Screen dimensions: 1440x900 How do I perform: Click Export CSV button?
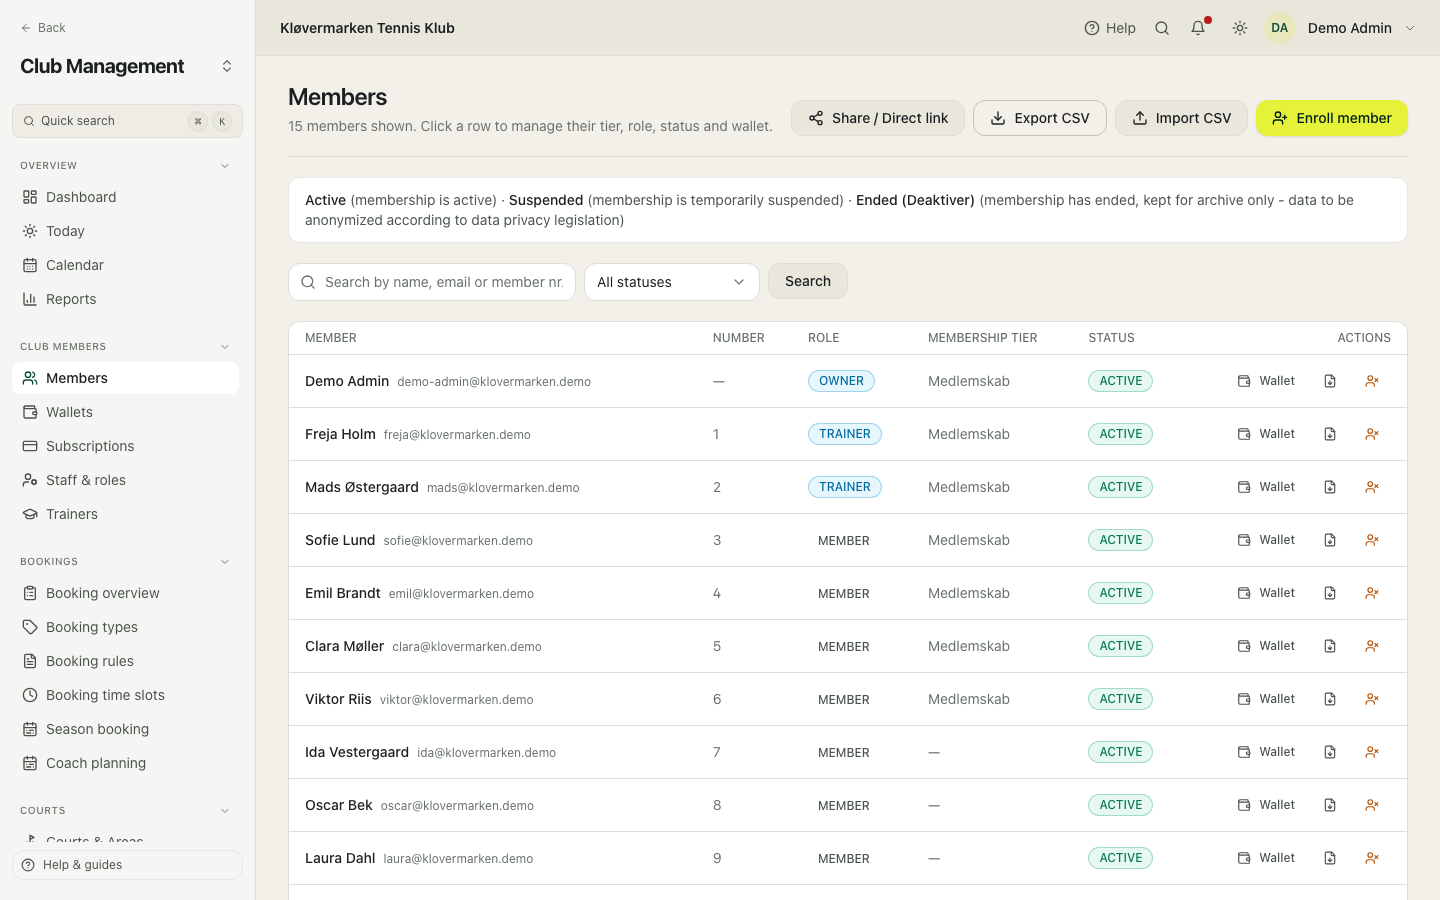tap(1040, 118)
